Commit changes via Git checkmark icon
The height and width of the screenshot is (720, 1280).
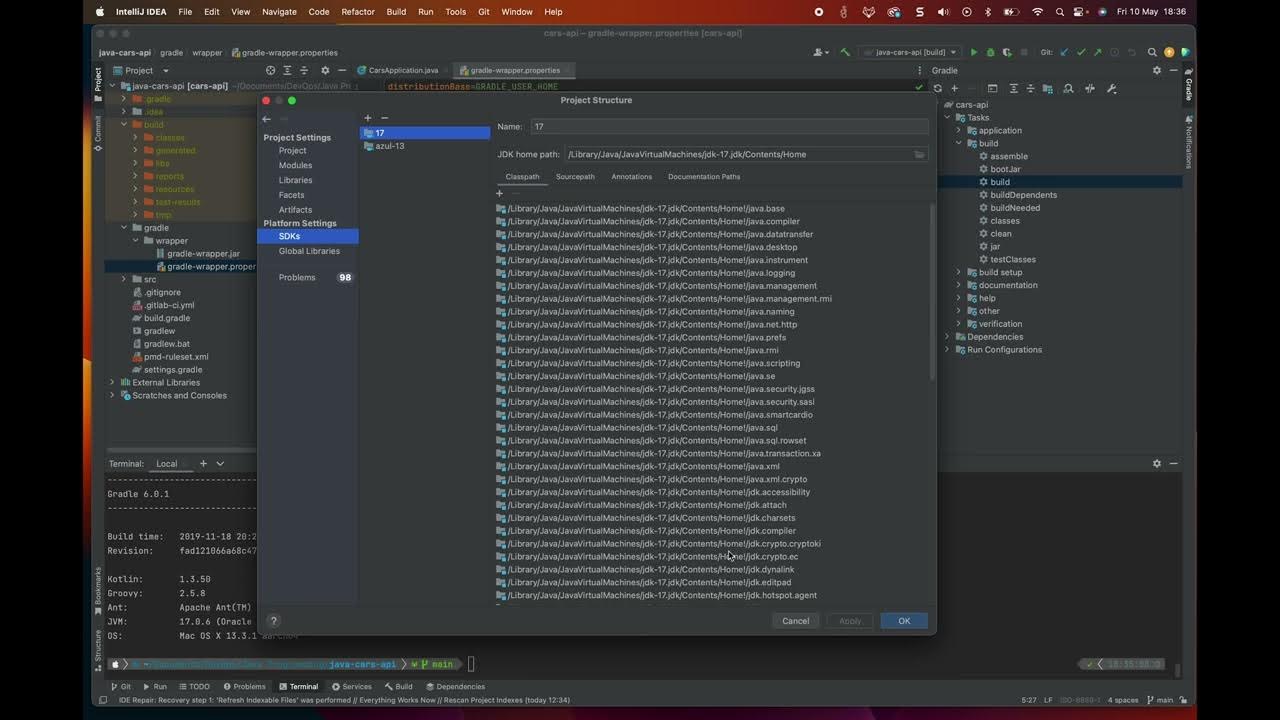tap(1081, 52)
